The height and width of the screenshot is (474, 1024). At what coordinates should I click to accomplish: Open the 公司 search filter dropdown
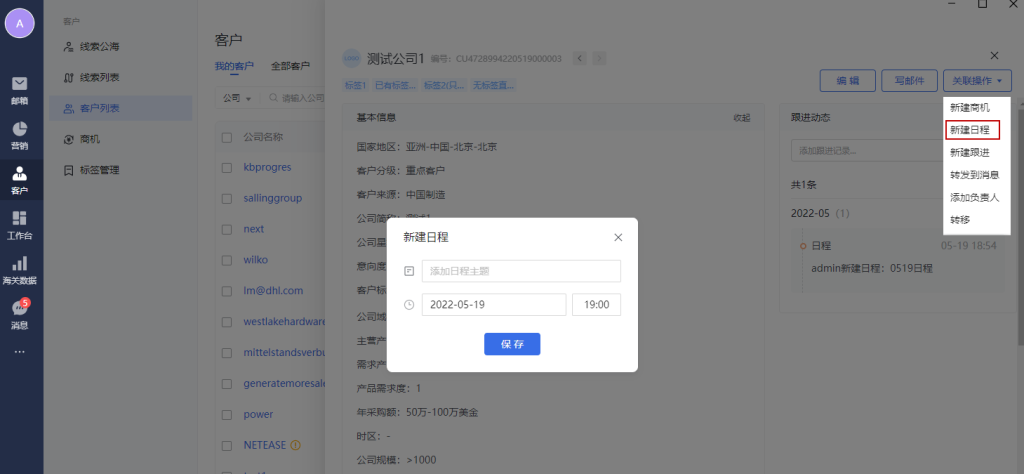pos(237,98)
